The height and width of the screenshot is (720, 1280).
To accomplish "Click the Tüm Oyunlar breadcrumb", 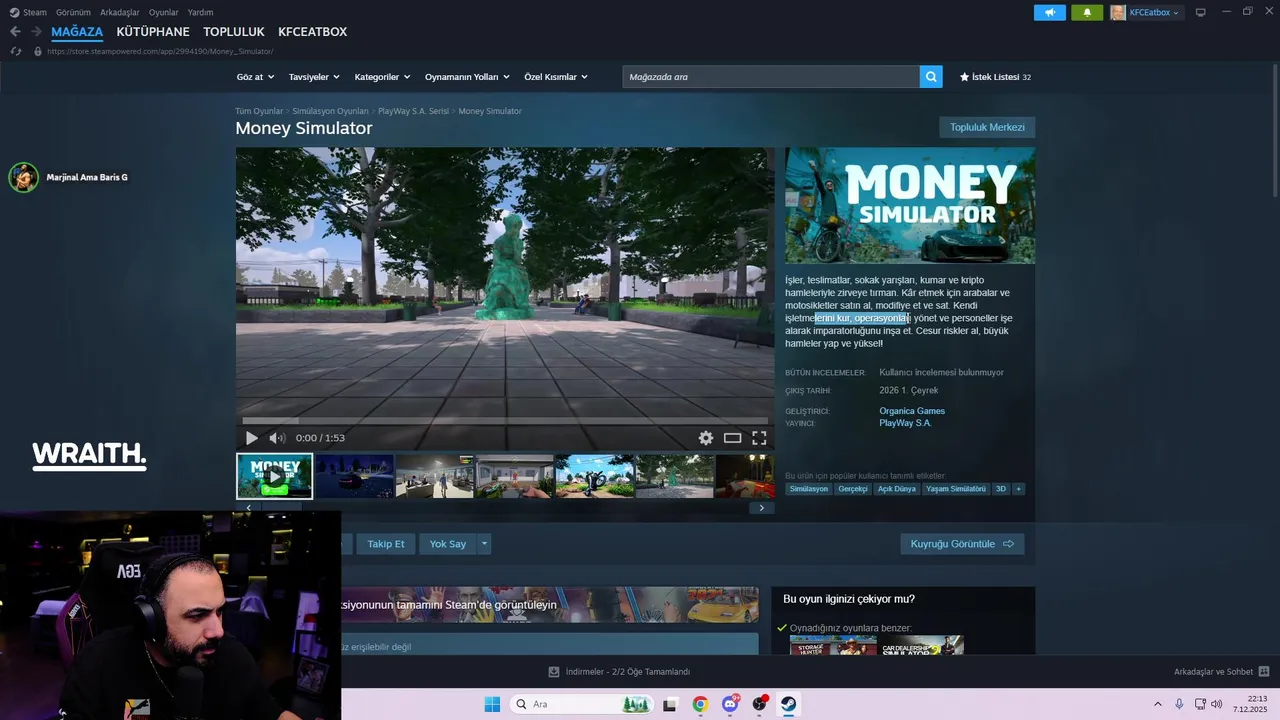I will coord(259,111).
